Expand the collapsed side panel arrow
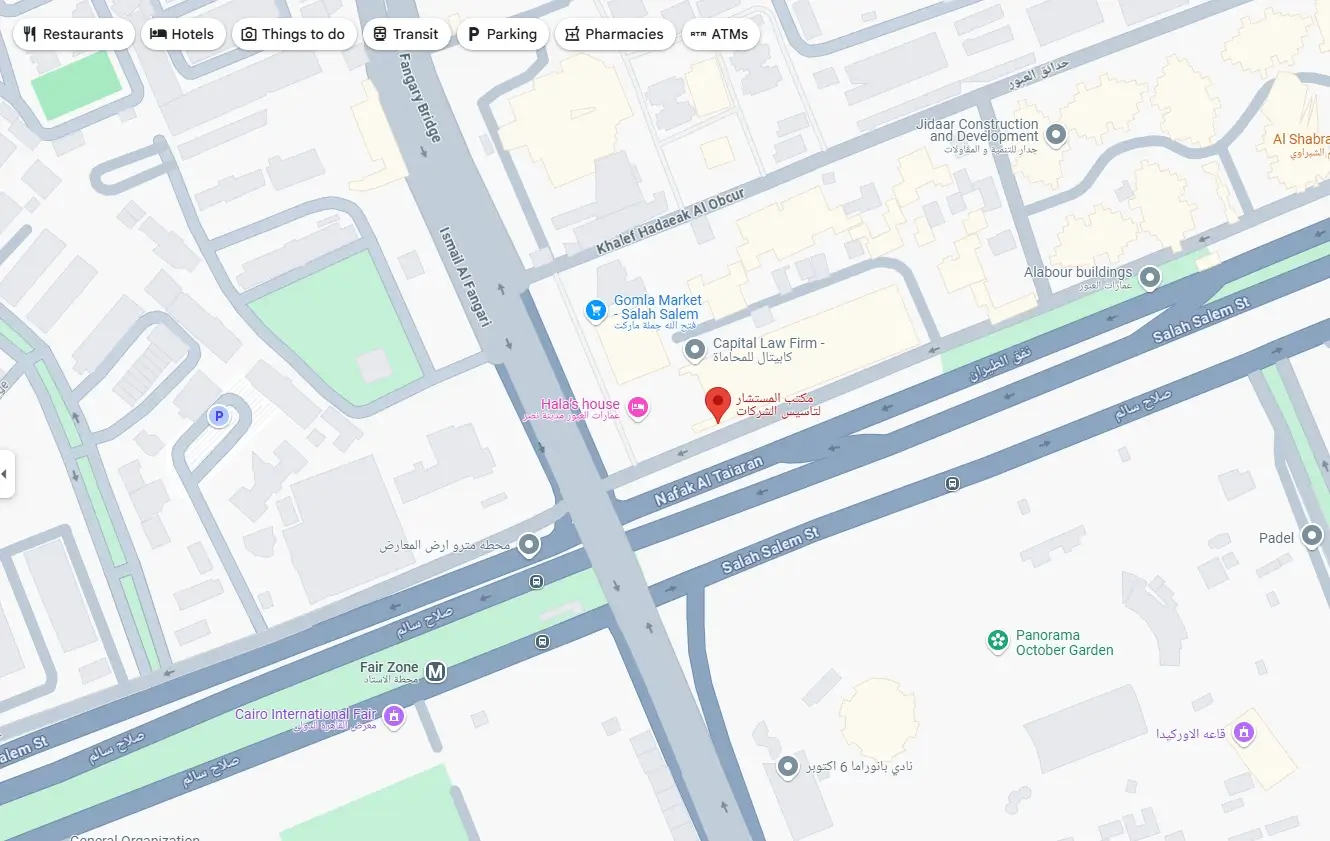1330x841 pixels. (6, 473)
